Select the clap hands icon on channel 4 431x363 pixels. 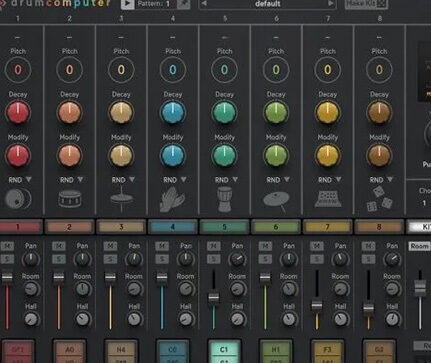[x=172, y=199]
